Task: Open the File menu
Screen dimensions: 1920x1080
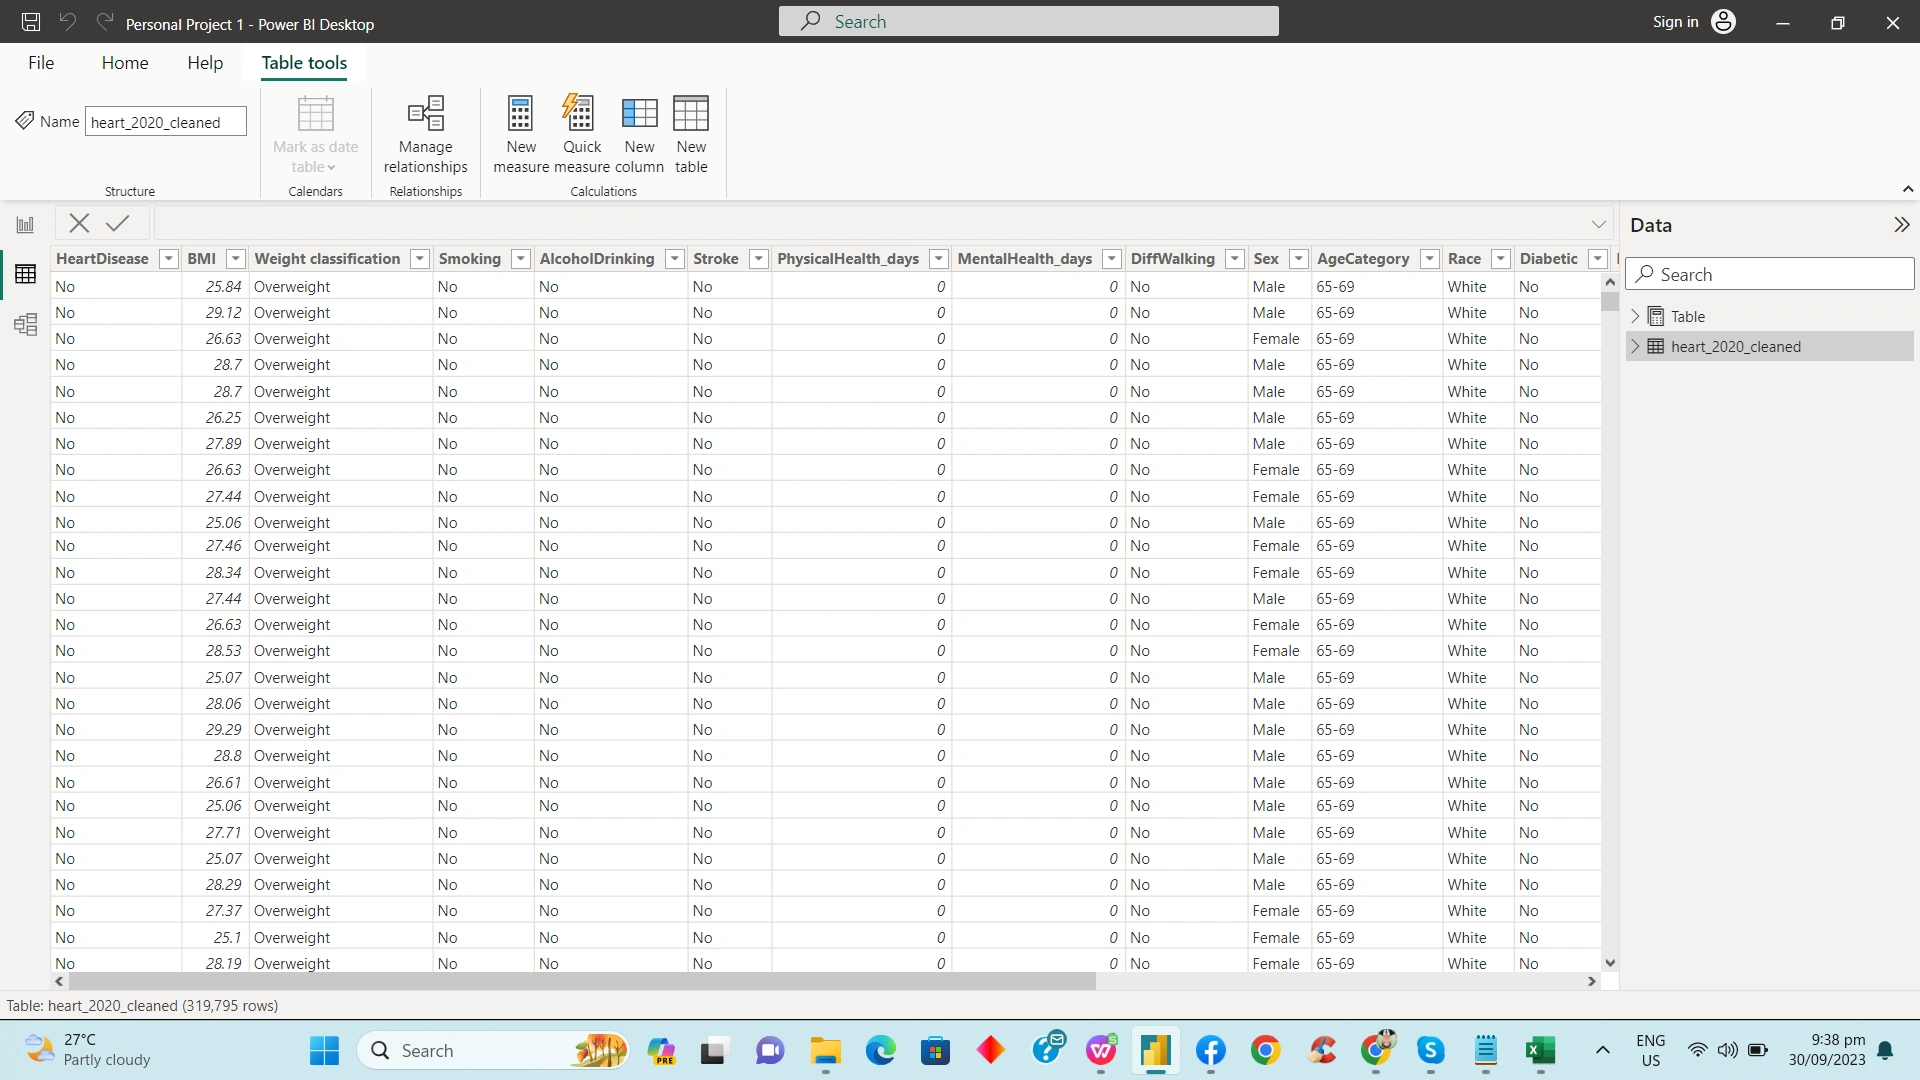Action: pyautogui.click(x=41, y=62)
